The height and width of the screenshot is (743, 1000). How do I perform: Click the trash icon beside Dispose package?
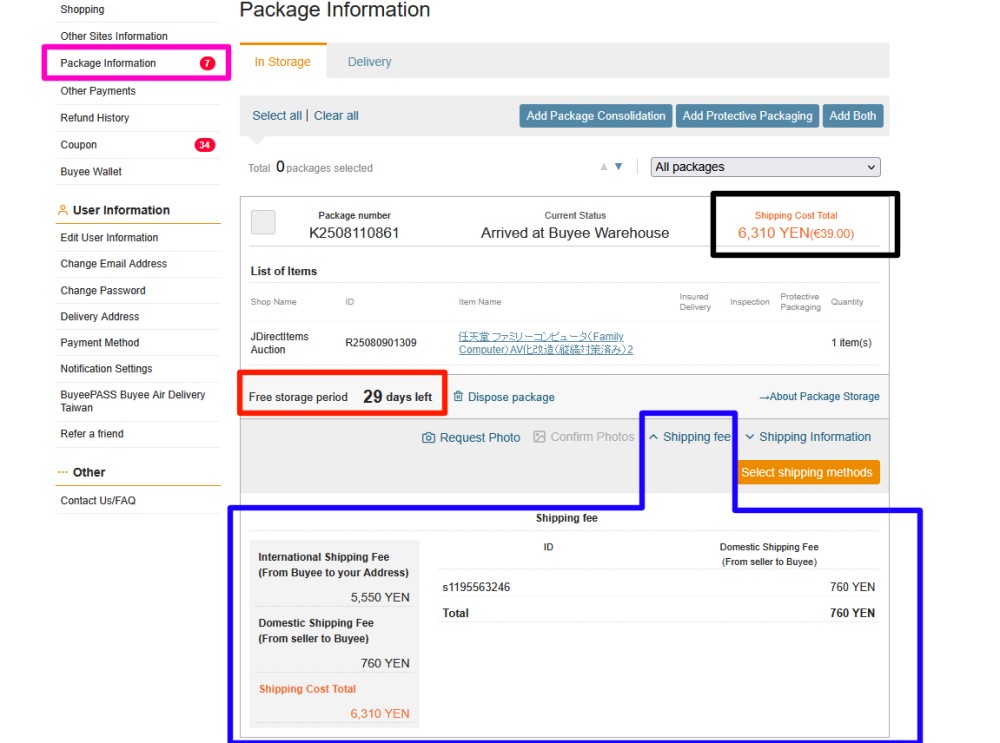[x=458, y=396]
